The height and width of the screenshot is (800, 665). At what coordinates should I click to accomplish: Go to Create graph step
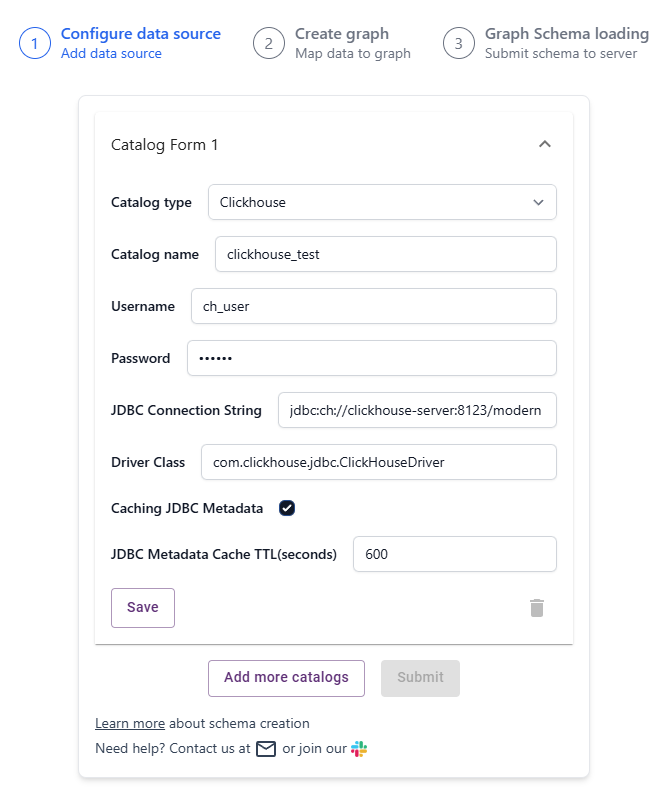[342, 34]
